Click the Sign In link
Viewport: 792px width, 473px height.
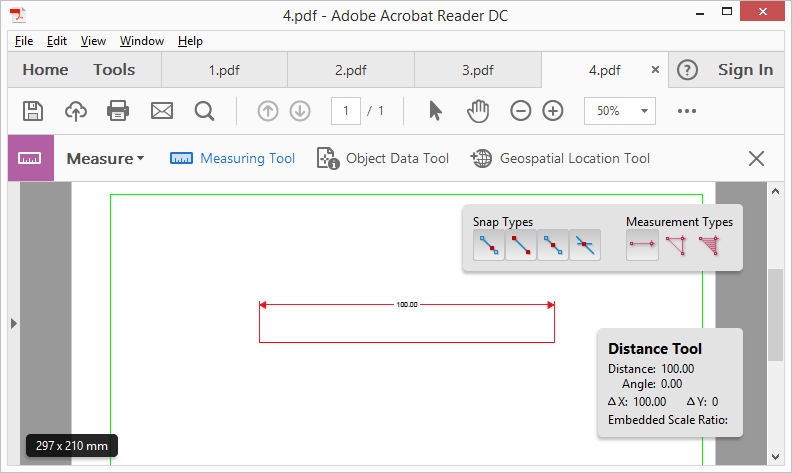(746, 70)
